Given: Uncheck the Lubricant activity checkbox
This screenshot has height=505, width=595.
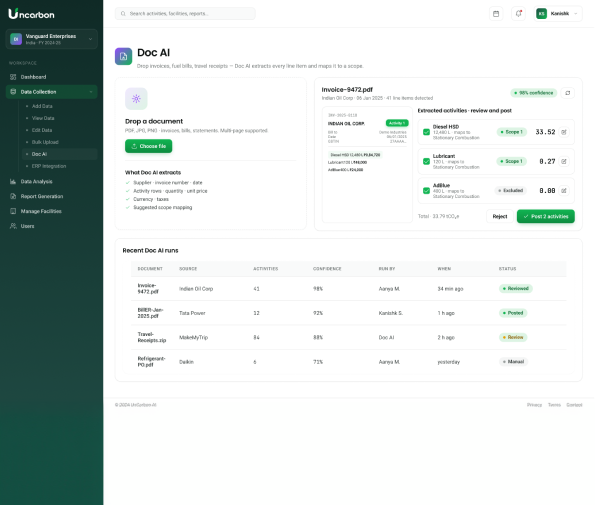Looking at the screenshot, I should tap(426, 161).
